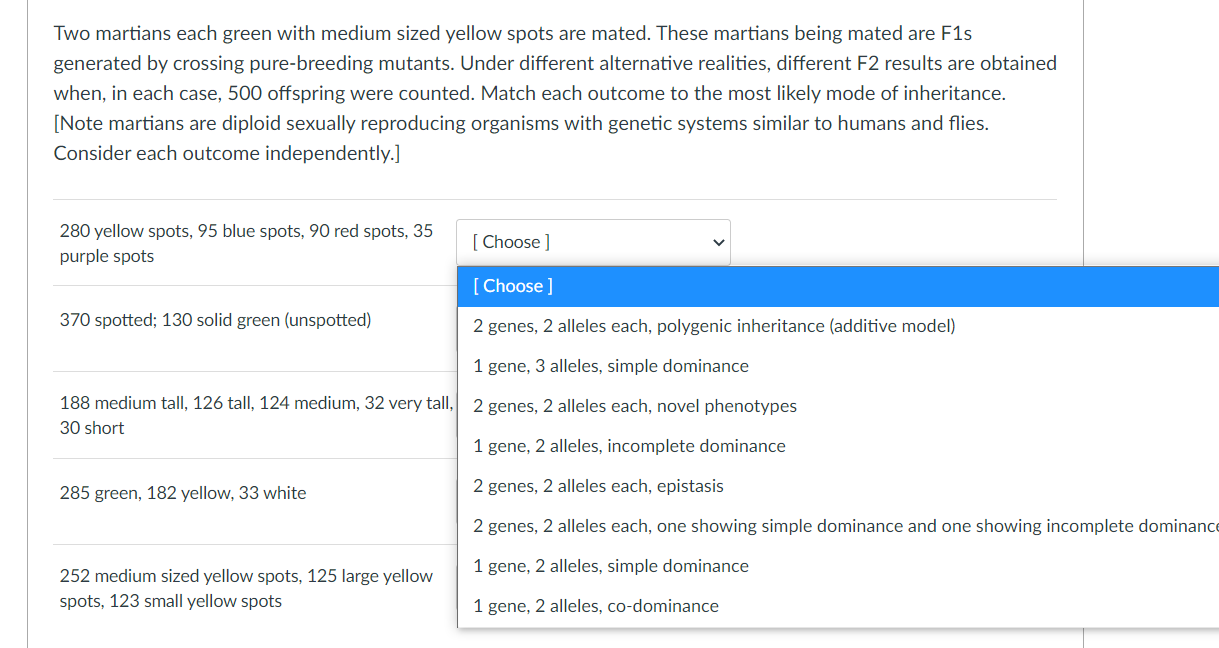Open the [ Choose ] dropdown for yellow spots outcome
Viewport: 1219px width, 648px height.
pyautogui.click(x=593, y=242)
